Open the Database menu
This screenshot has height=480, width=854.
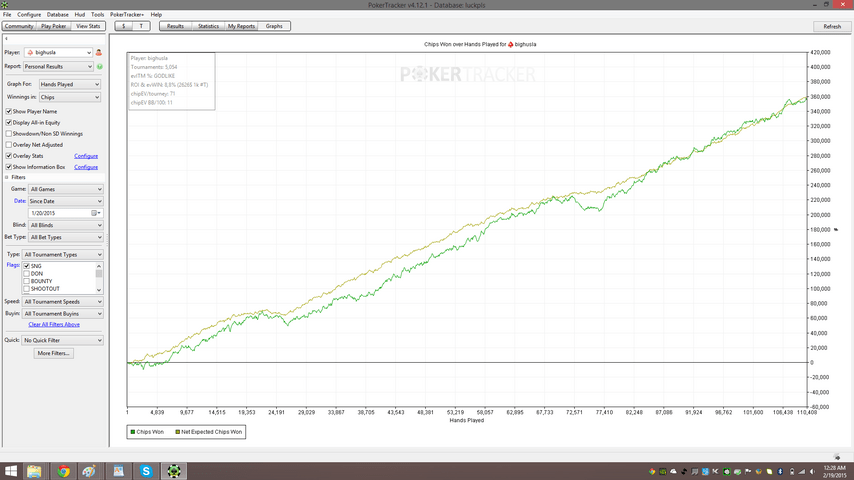57,15
